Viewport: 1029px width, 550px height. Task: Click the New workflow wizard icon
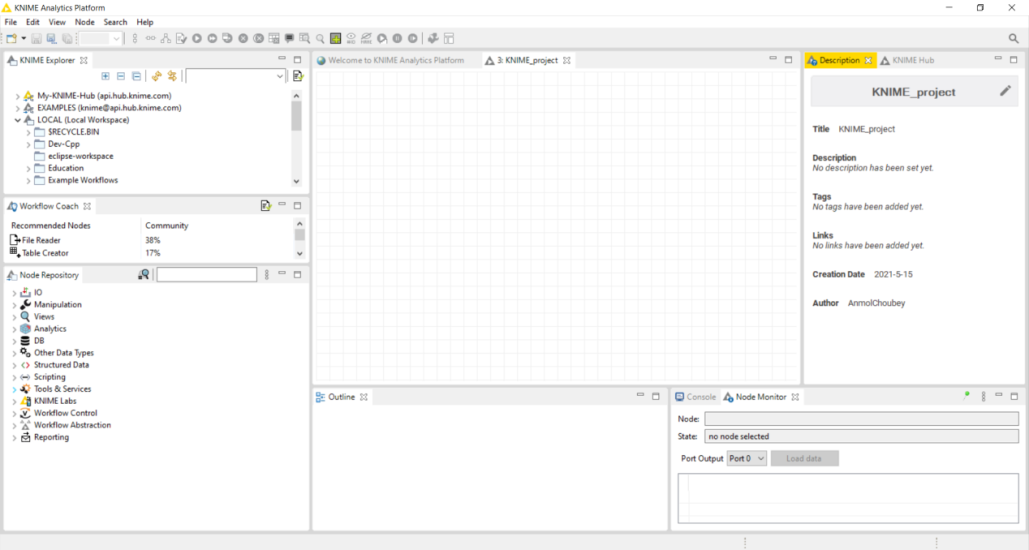click(11, 39)
